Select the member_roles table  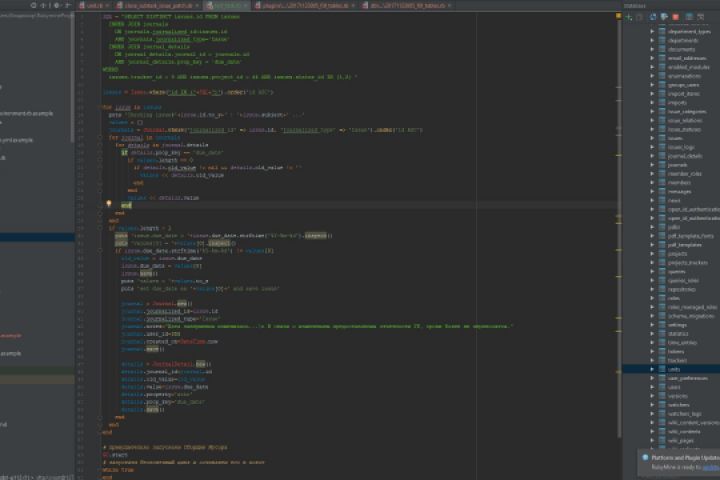[684, 174]
